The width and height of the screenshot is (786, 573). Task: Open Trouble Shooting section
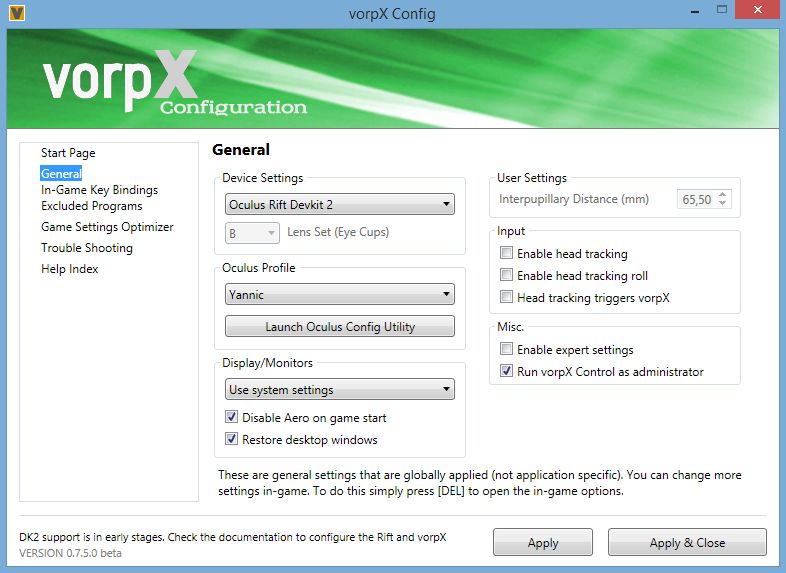click(x=87, y=248)
